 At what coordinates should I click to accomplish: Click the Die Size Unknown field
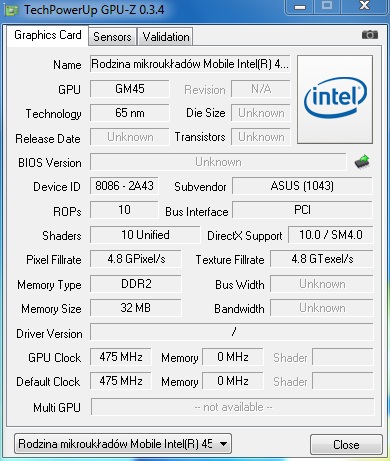pyautogui.click(x=261, y=113)
